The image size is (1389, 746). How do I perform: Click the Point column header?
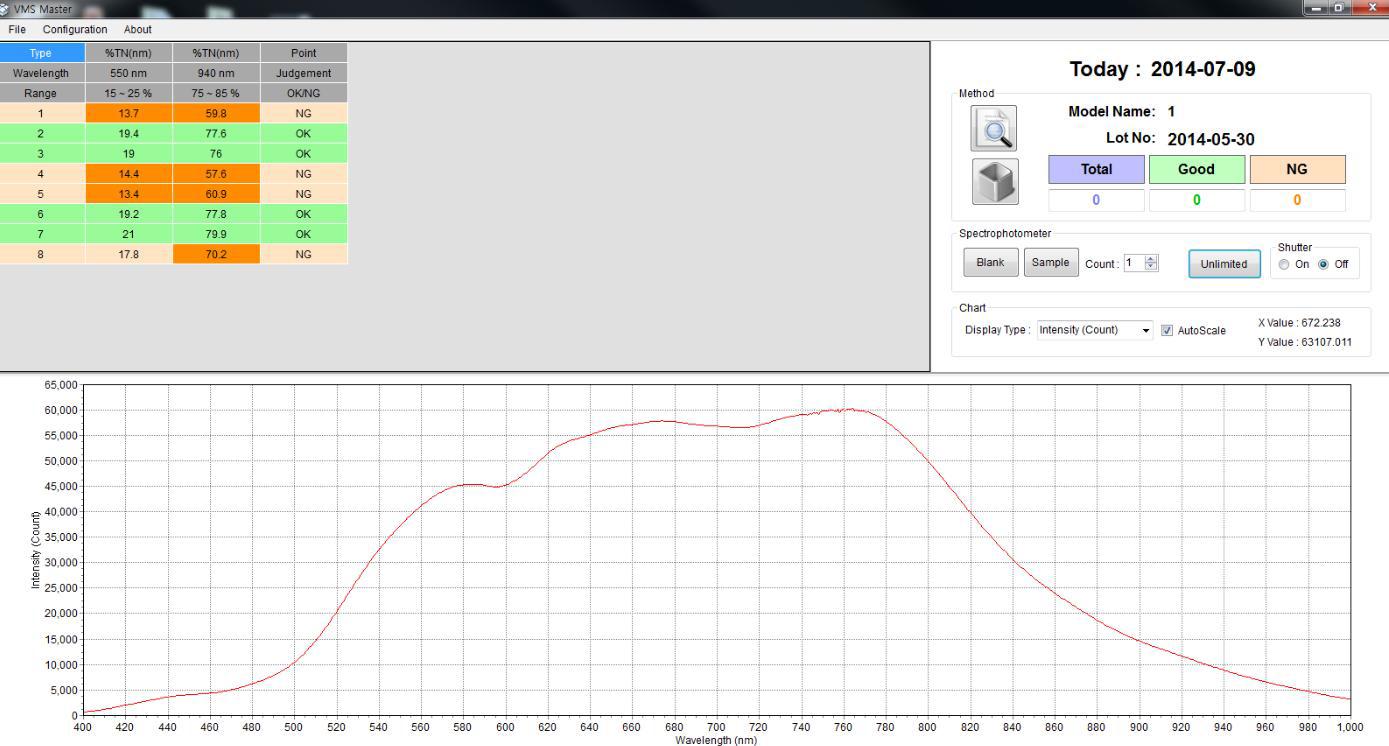tap(304, 53)
